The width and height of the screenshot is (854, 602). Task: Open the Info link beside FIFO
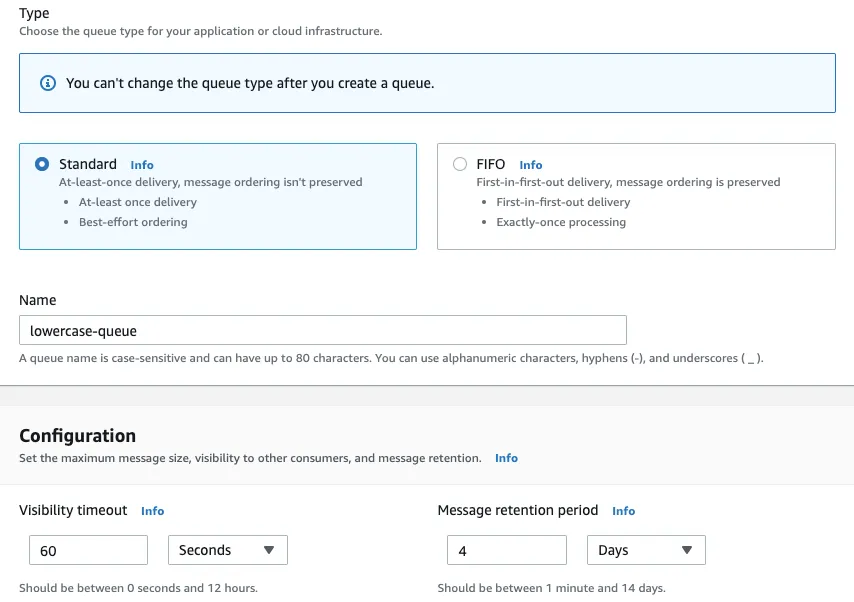531,165
